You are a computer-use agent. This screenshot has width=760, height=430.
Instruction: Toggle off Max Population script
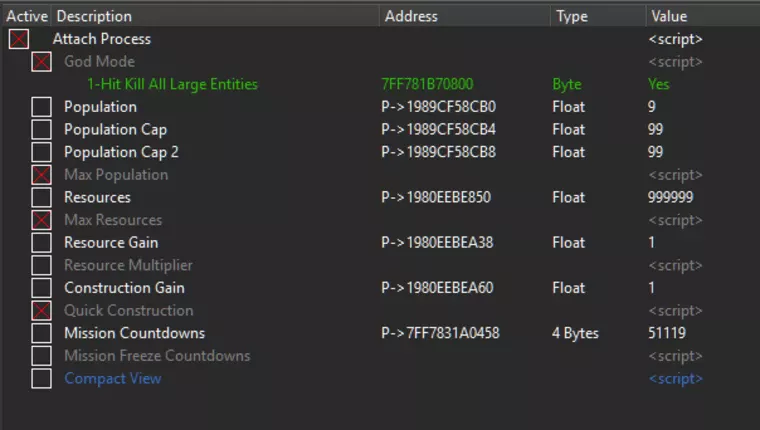41,175
